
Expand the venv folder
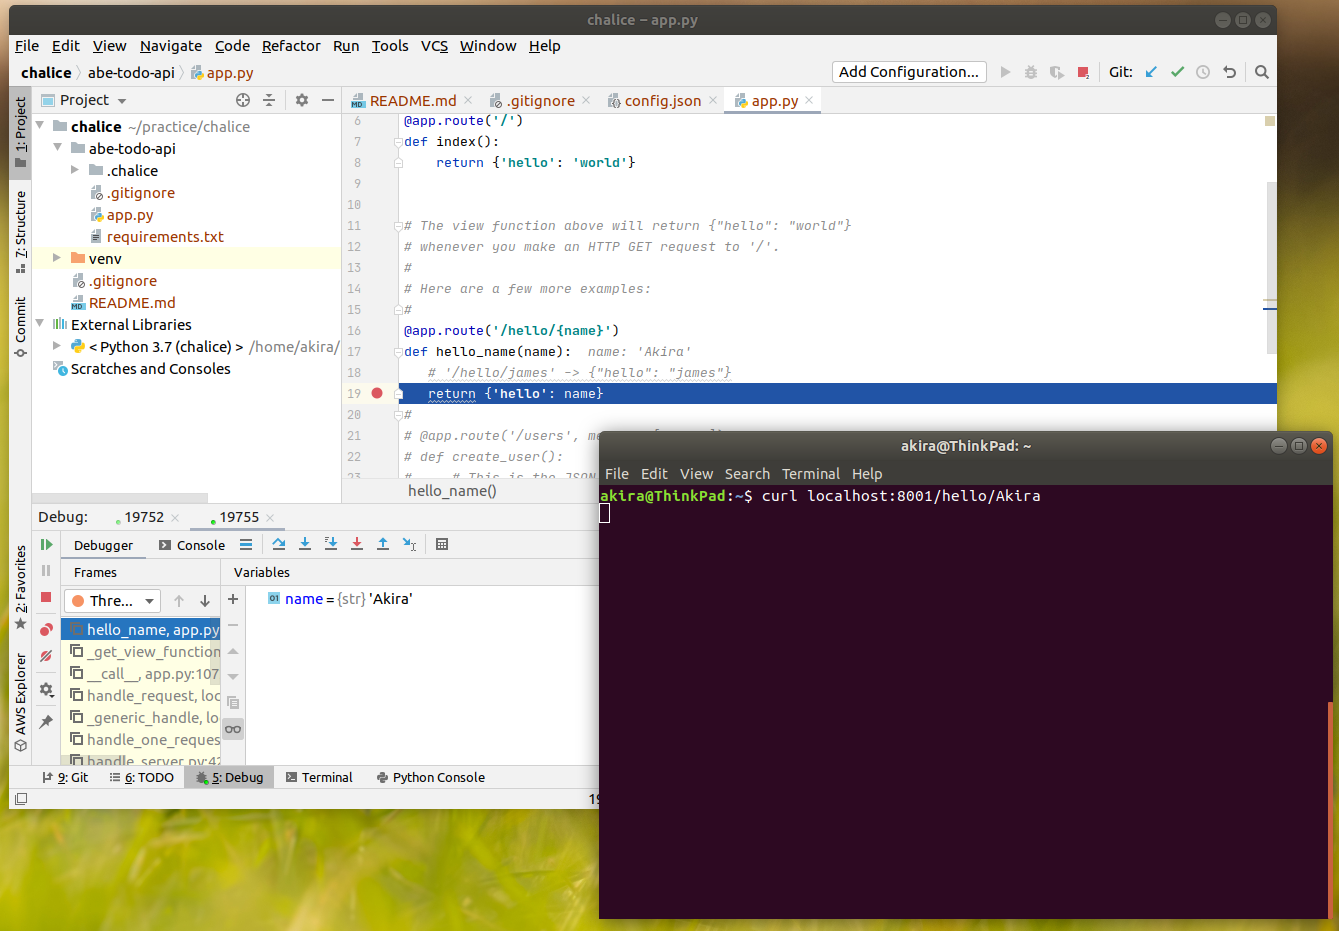(x=57, y=258)
